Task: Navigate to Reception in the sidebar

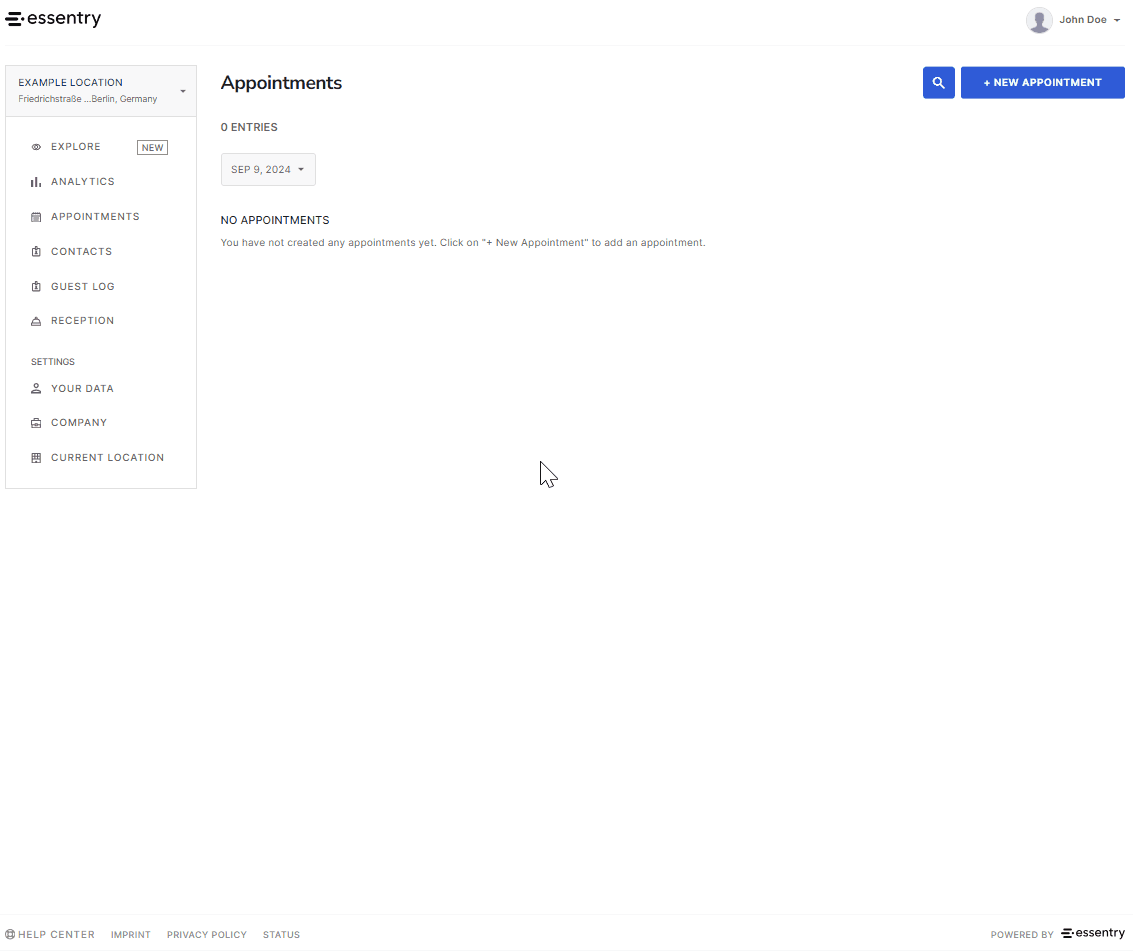Action: 82,320
